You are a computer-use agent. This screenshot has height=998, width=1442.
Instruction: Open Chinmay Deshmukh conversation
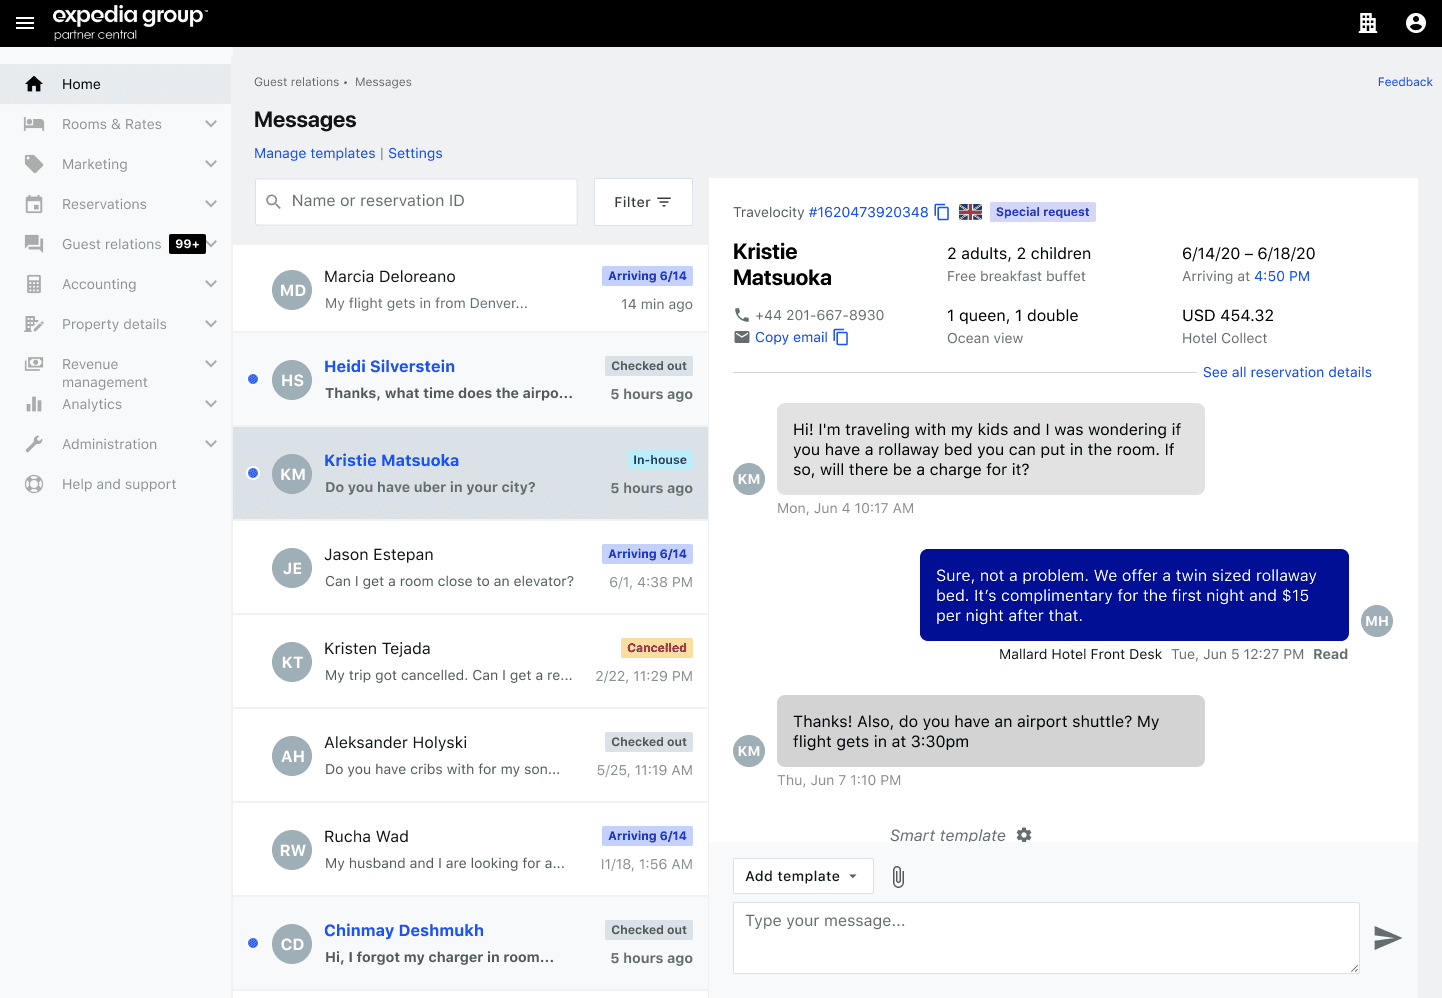pyautogui.click(x=470, y=944)
